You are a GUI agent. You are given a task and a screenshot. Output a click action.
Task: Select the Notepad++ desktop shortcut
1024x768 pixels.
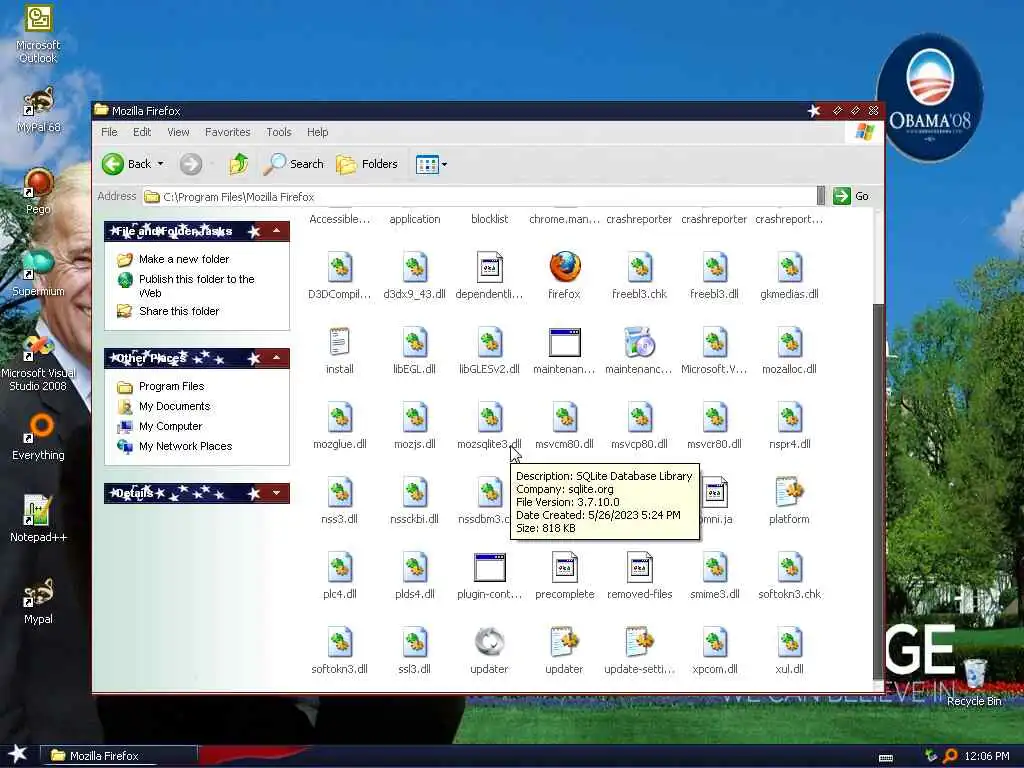pos(38,519)
